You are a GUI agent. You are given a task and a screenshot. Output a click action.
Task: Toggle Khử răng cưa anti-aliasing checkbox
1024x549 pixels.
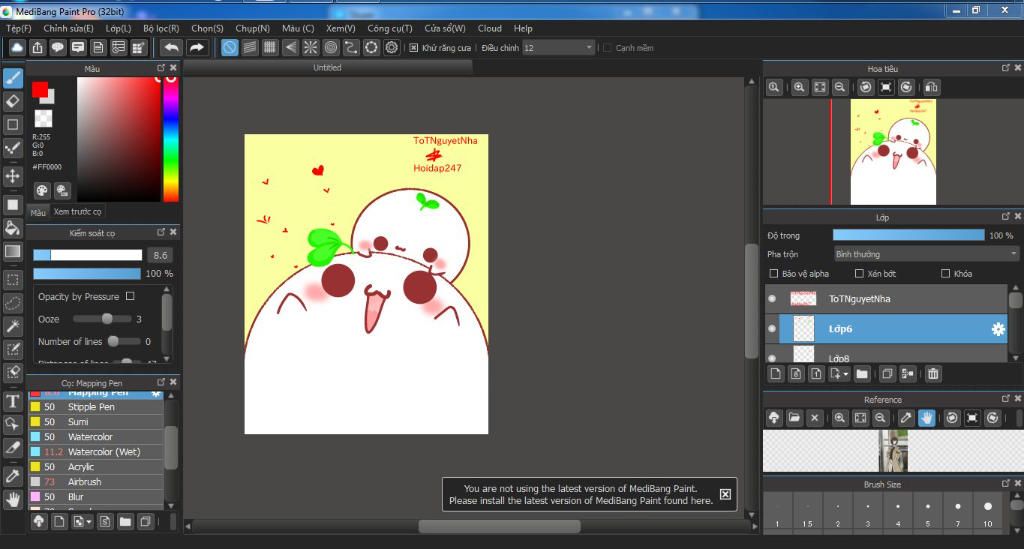click(x=413, y=48)
